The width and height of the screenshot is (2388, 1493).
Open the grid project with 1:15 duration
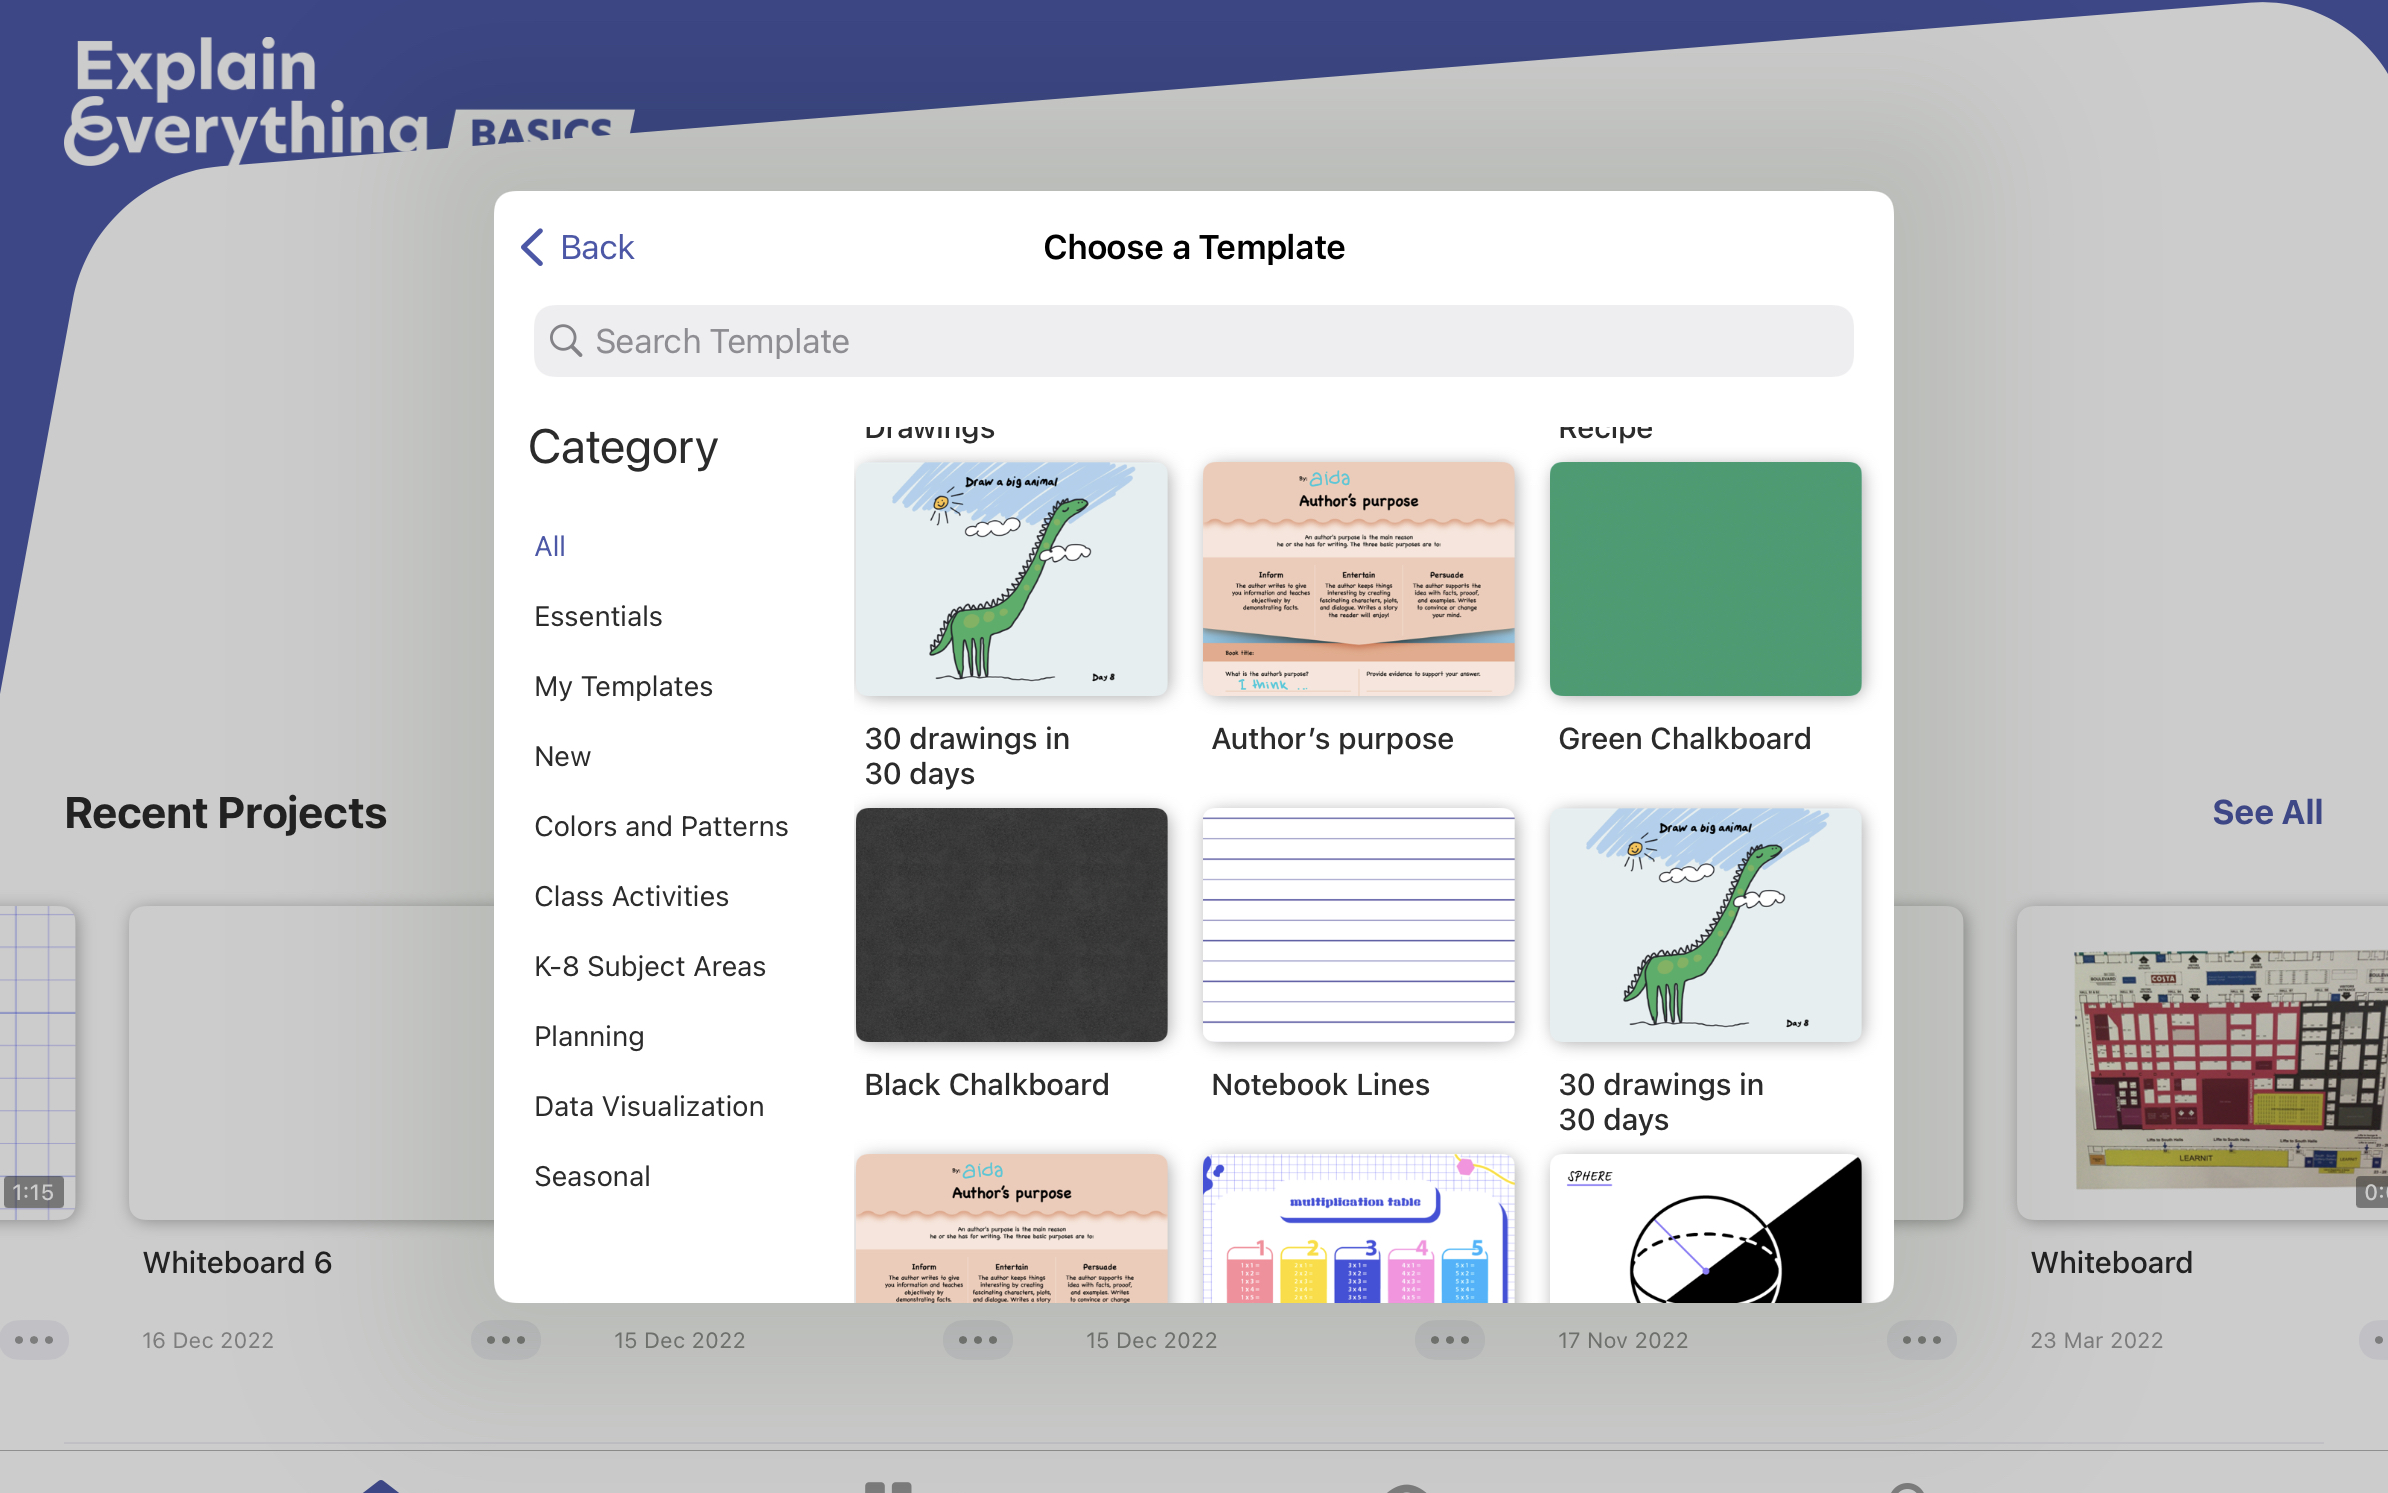37,1062
